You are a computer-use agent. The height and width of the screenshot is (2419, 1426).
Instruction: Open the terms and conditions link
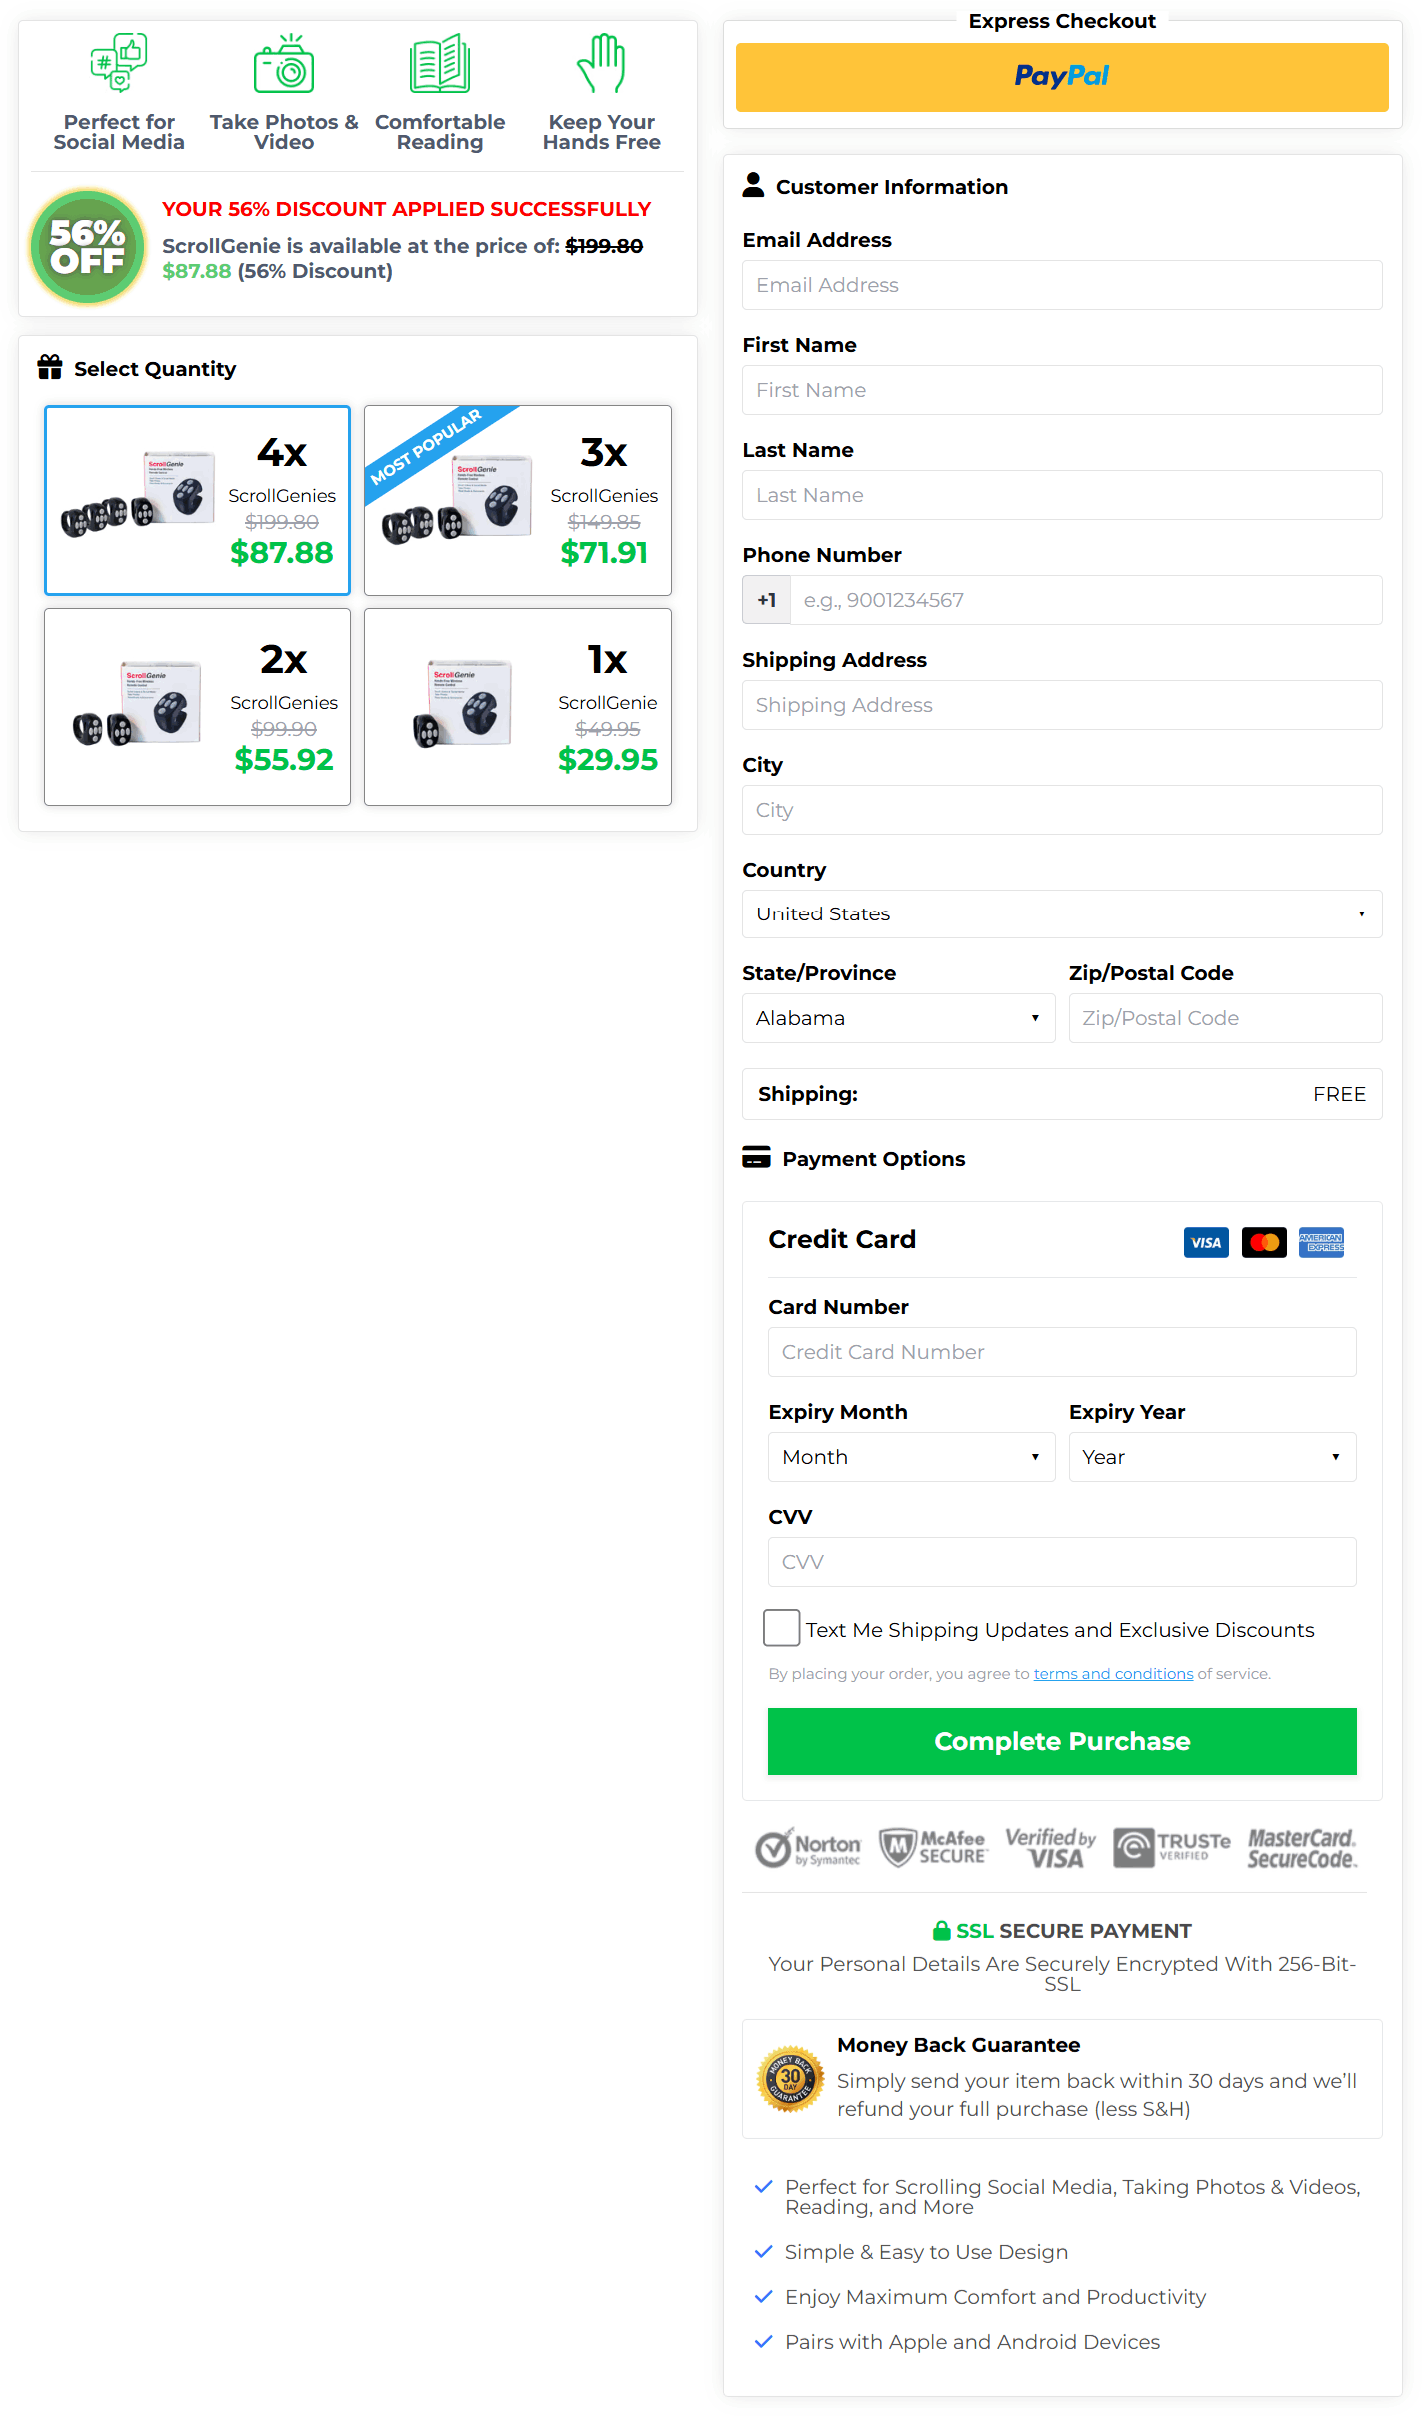pos(1113,1673)
